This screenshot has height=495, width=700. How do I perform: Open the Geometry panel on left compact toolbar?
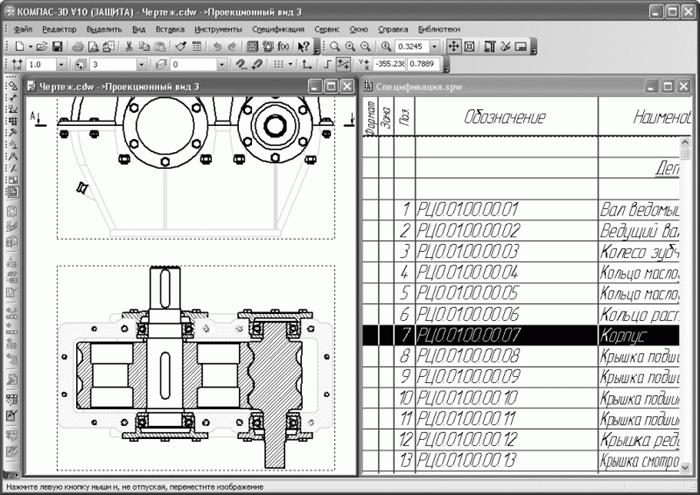tap(13, 86)
